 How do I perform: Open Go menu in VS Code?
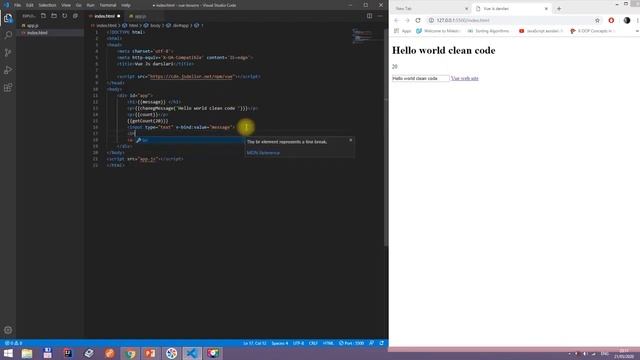click(x=78, y=5)
